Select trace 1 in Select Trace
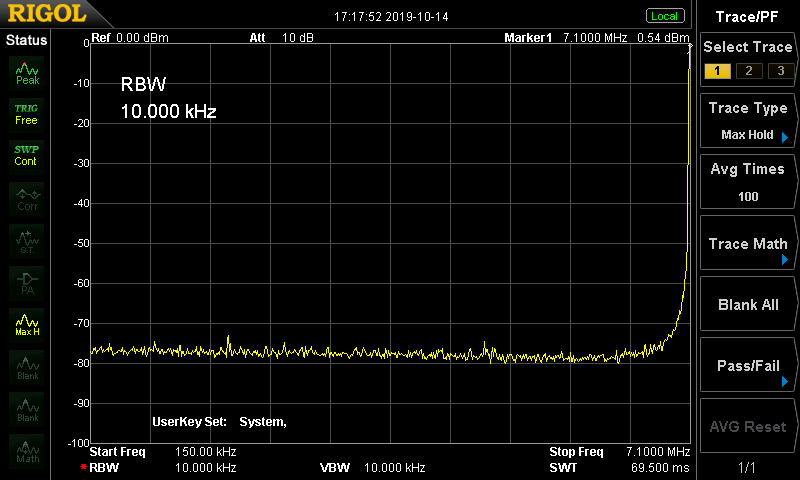The width and height of the screenshot is (800, 480). (x=716, y=71)
